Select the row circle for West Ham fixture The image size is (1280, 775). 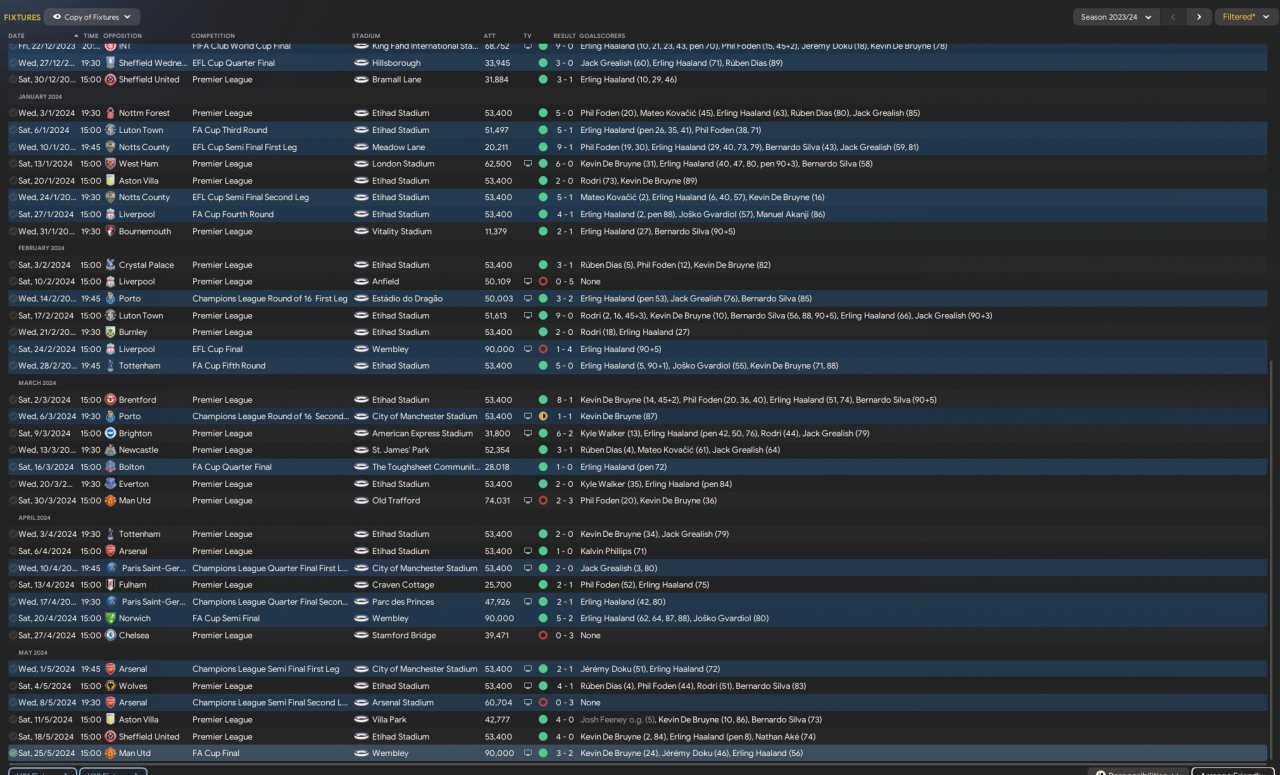(13, 164)
